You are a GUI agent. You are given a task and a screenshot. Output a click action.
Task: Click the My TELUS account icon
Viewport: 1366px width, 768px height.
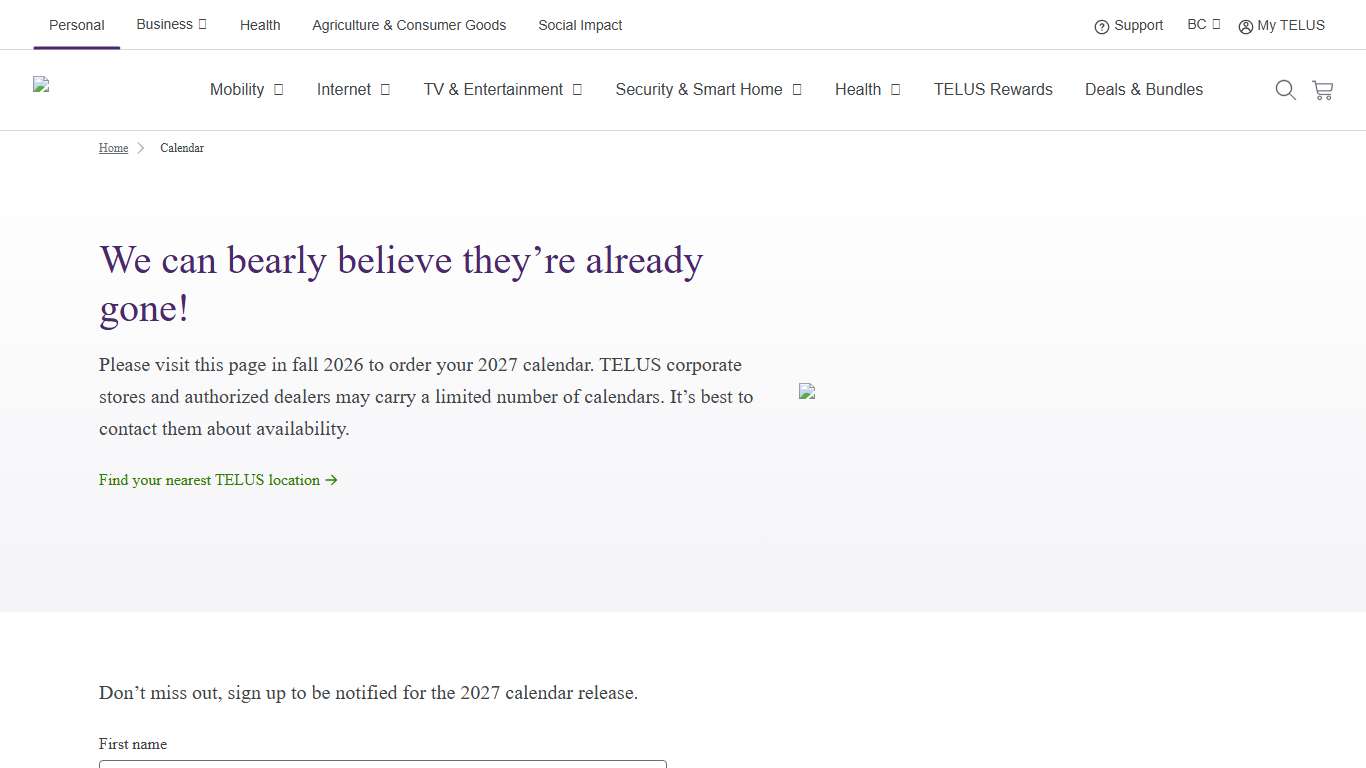pyautogui.click(x=1245, y=27)
